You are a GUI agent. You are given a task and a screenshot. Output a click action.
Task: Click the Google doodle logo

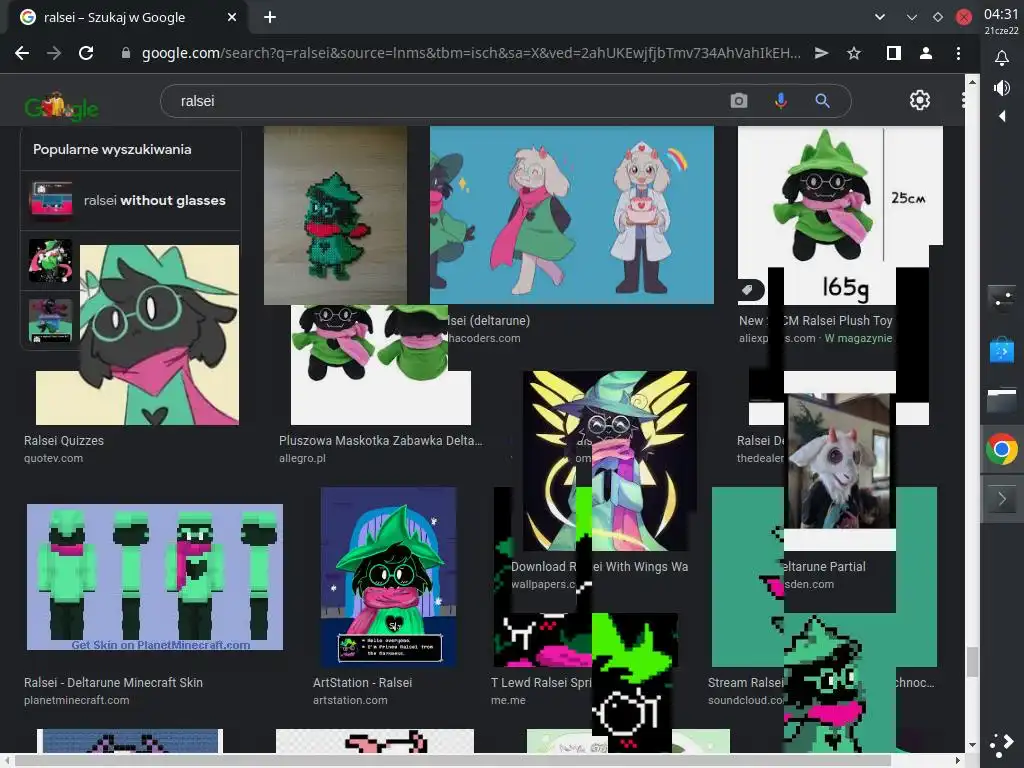[x=61, y=106]
